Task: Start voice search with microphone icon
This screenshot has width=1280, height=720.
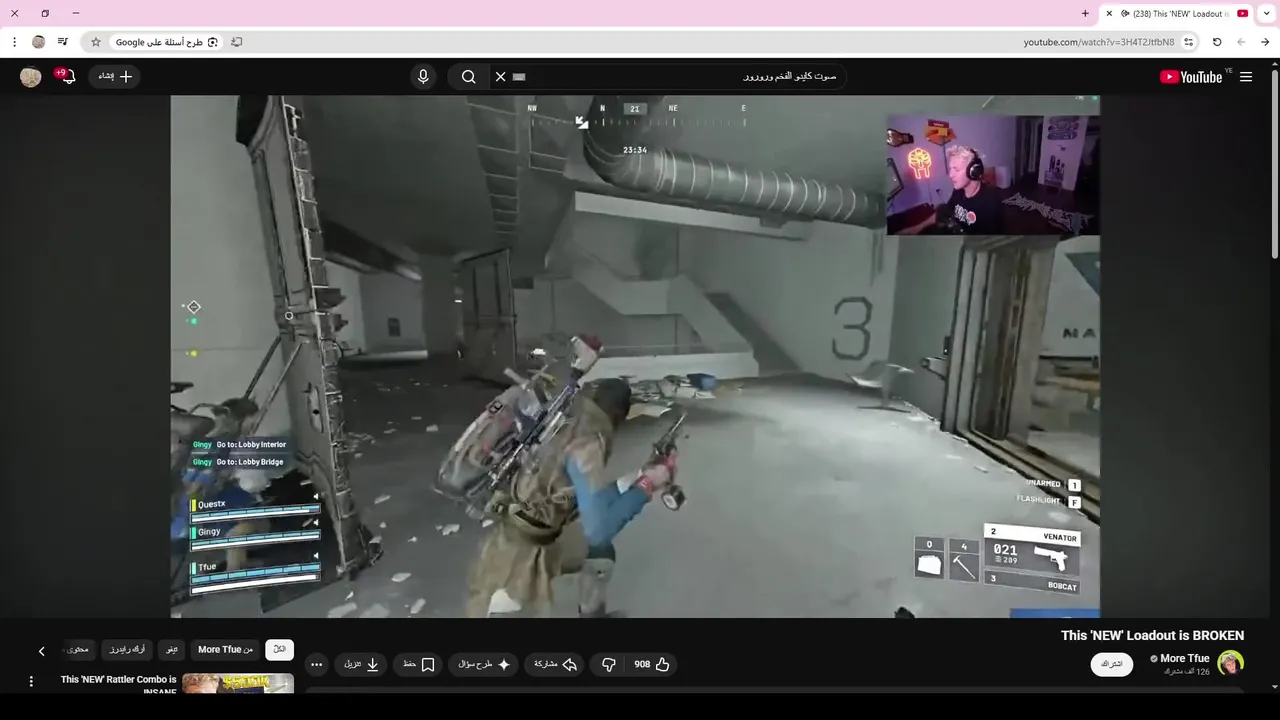Action: [x=423, y=77]
